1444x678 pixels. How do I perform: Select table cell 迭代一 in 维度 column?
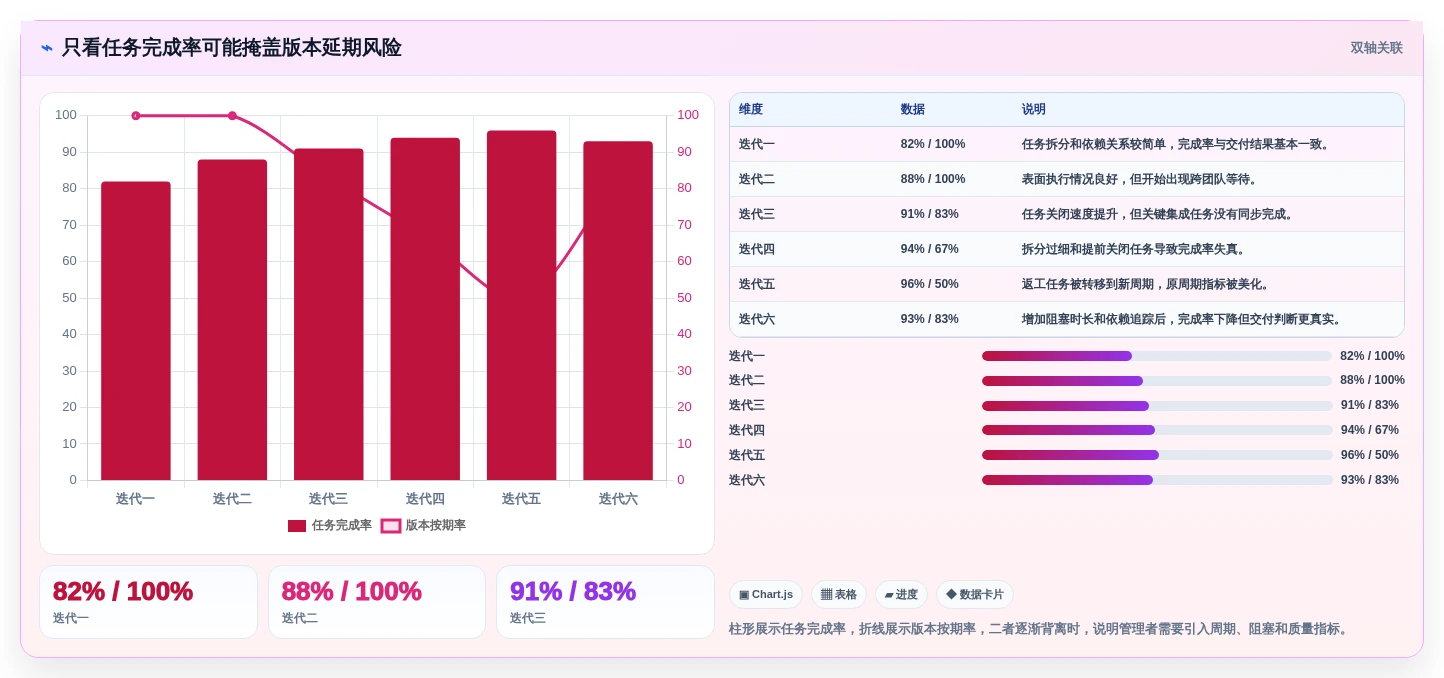[x=757, y=144]
